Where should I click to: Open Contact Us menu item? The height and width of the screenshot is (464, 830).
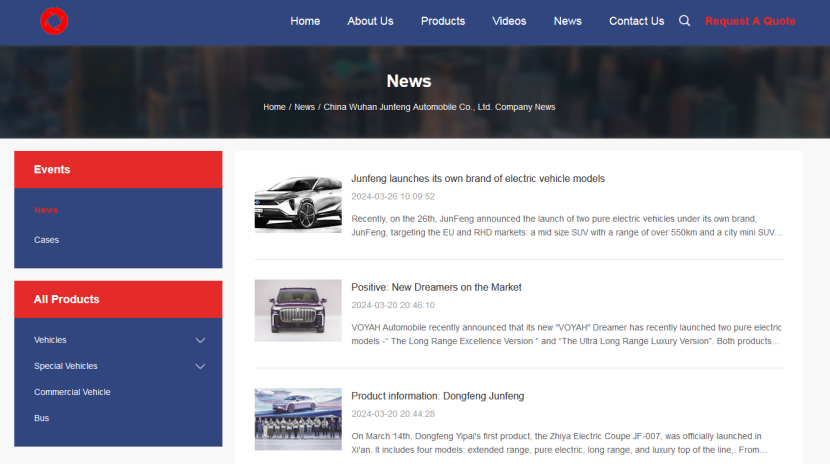[x=636, y=21]
